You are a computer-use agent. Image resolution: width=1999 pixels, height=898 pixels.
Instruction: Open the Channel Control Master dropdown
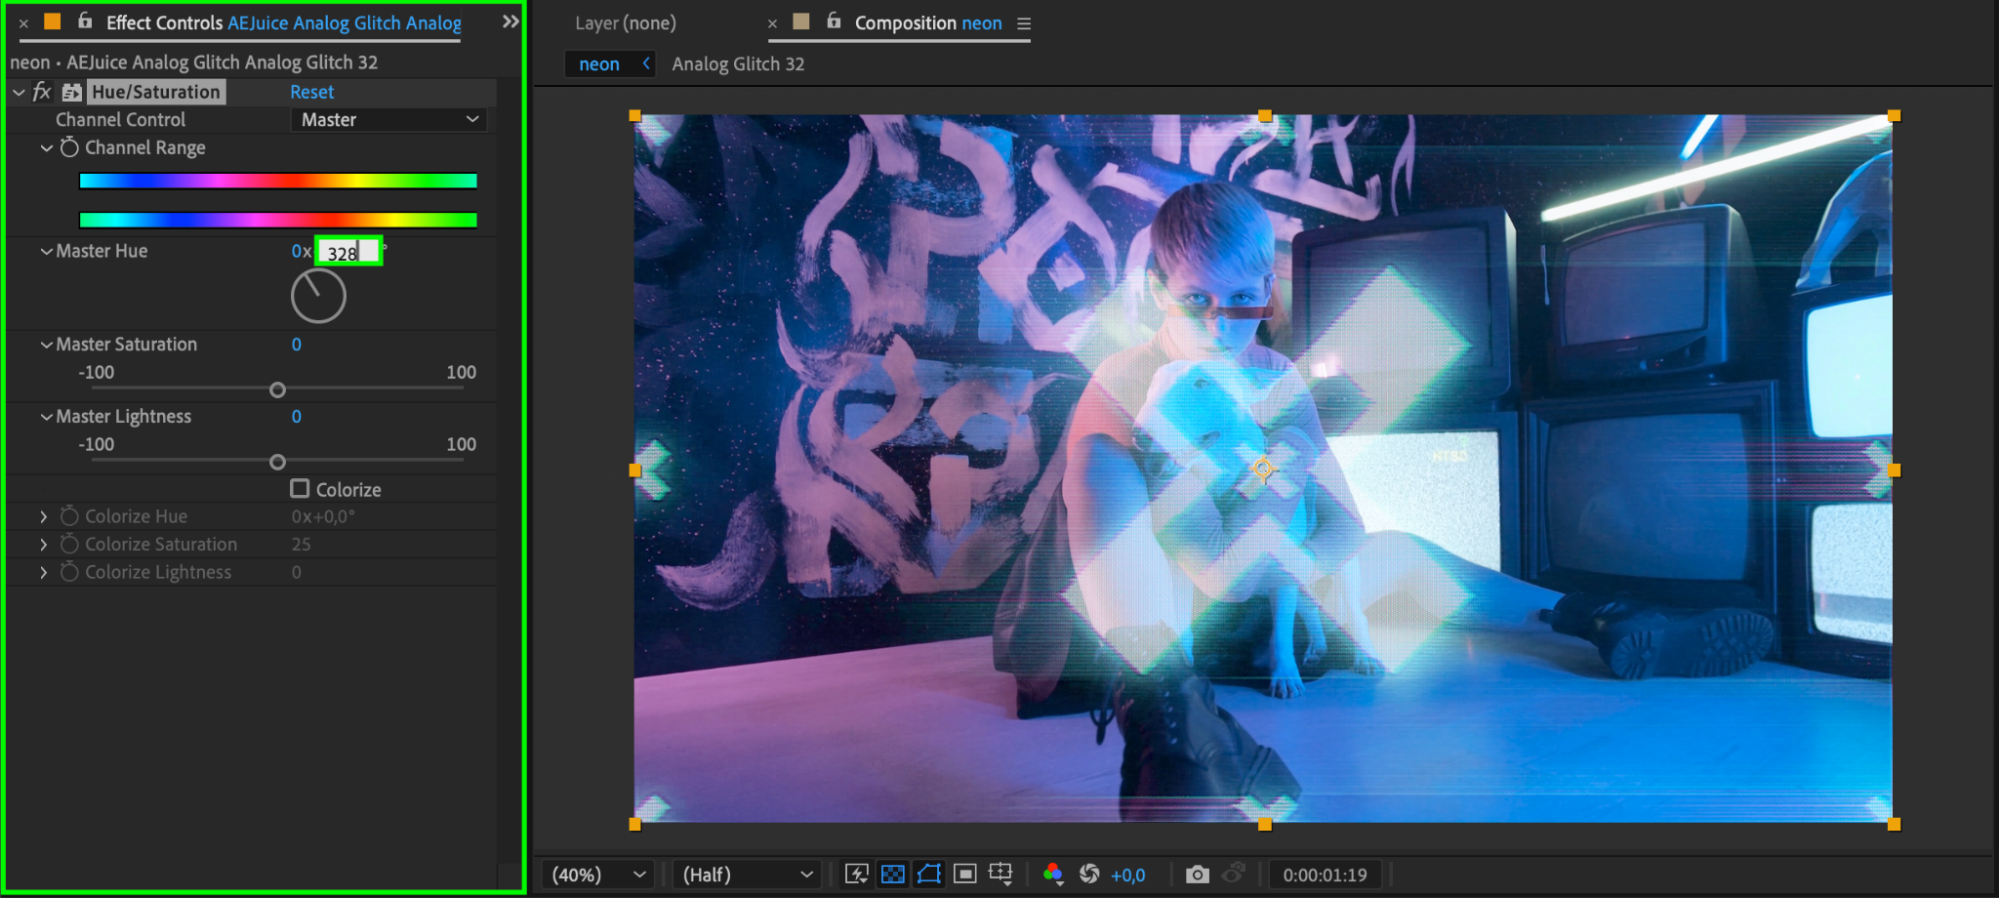tap(388, 120)
